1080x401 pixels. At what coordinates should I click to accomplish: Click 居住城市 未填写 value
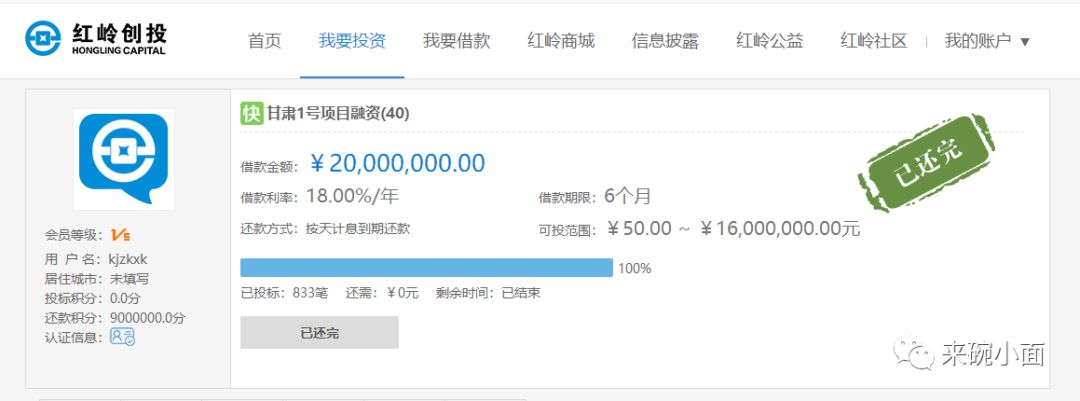point(129,279)
